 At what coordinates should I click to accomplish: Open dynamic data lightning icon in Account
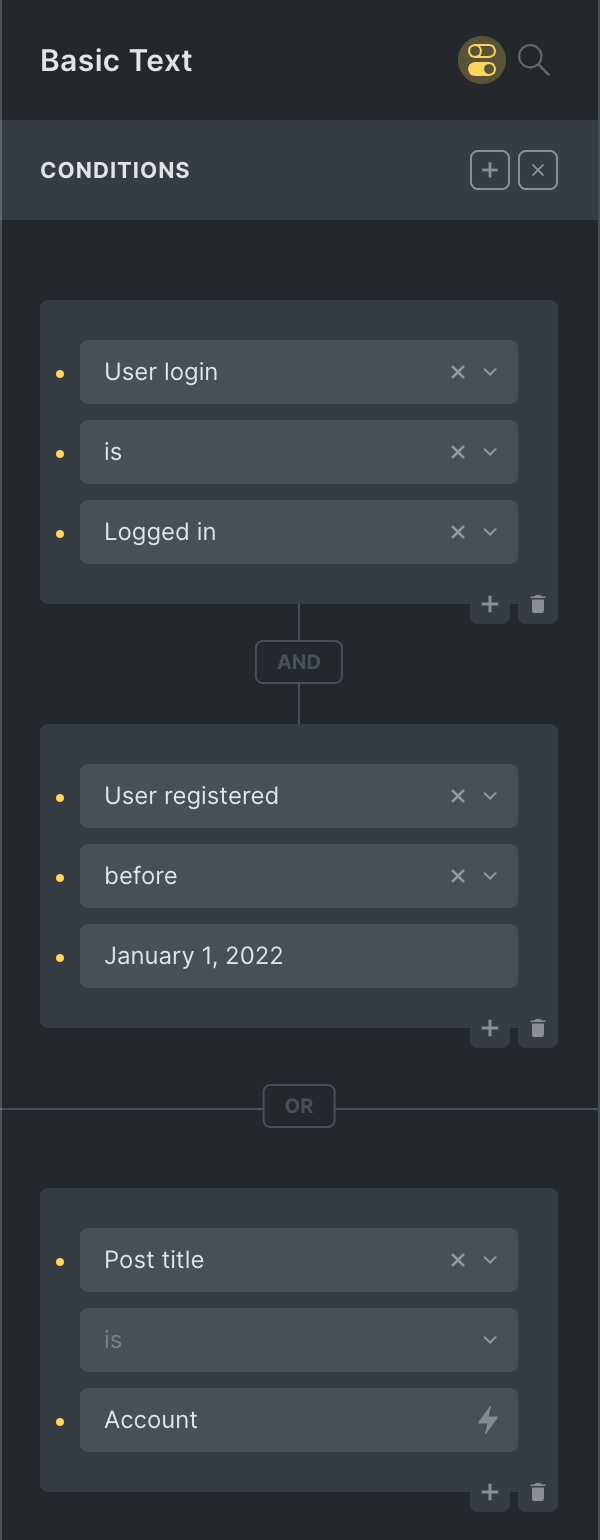[488, 1420]
